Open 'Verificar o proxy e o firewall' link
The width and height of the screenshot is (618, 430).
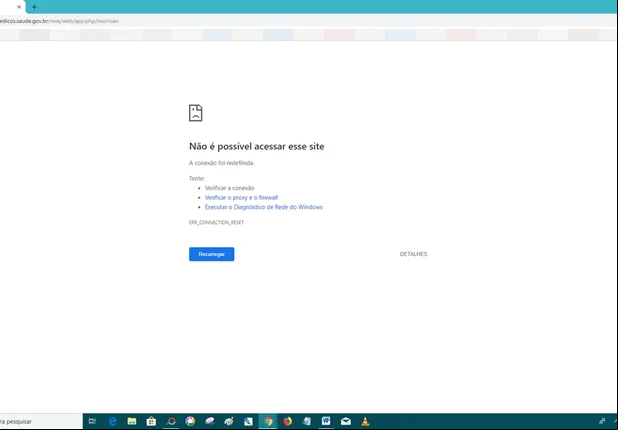coord(241,197)
